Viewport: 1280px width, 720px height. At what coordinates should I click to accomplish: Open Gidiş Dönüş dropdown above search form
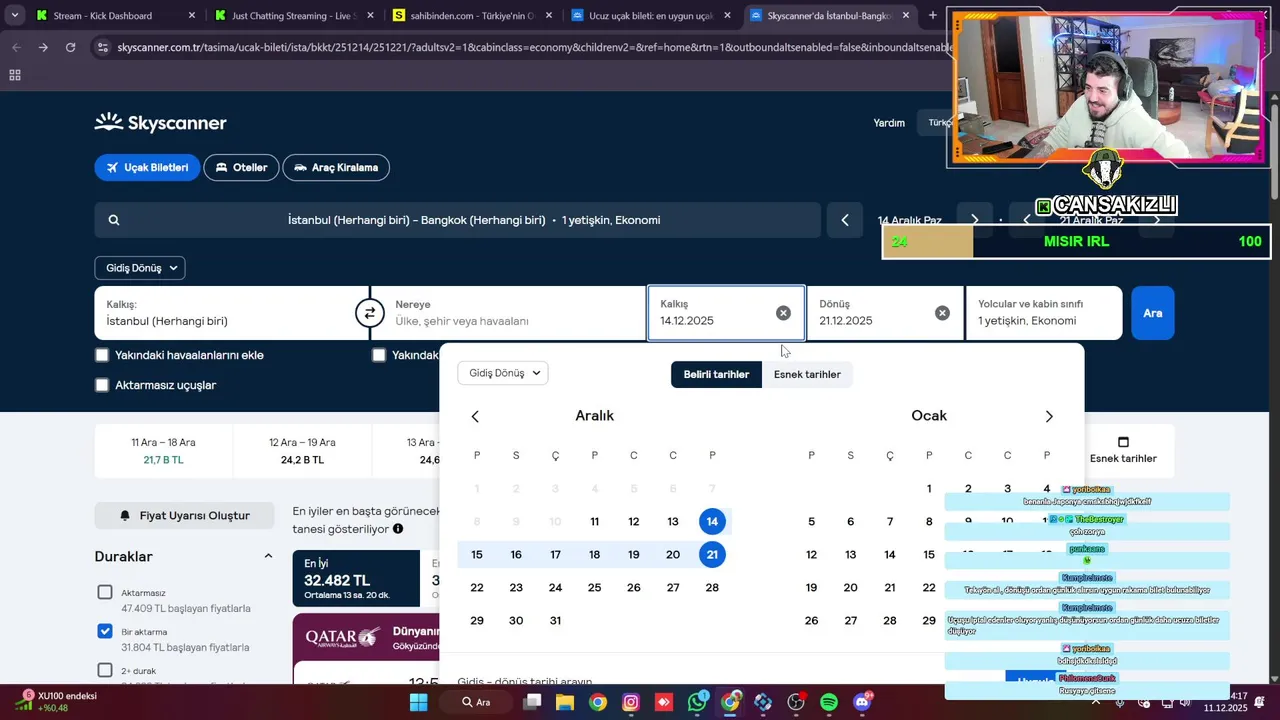click(x=140, y=268)
